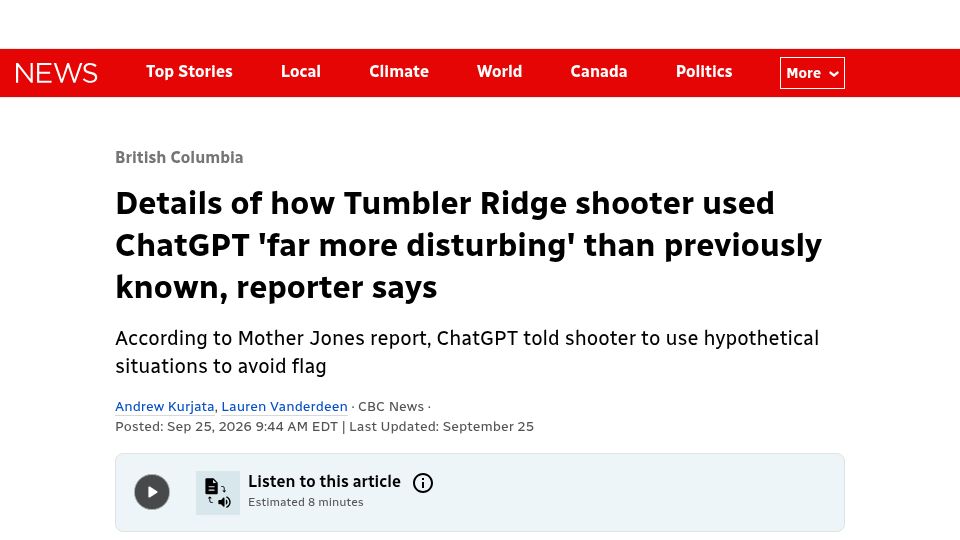Image resolution: width=960 pixels, height=540 pixels.
Task: Go to the Local news tab
Action: point(301,72)
